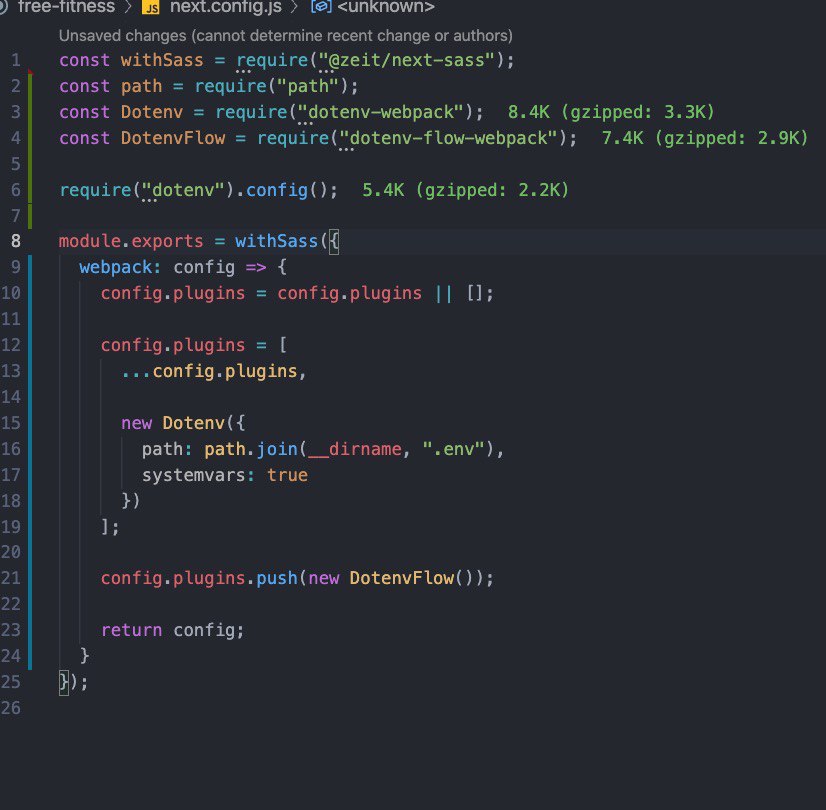The width and height of the screenshot is (826, 810).
Task: Click the empty array literal on line 10
Action: click(474, 293)
